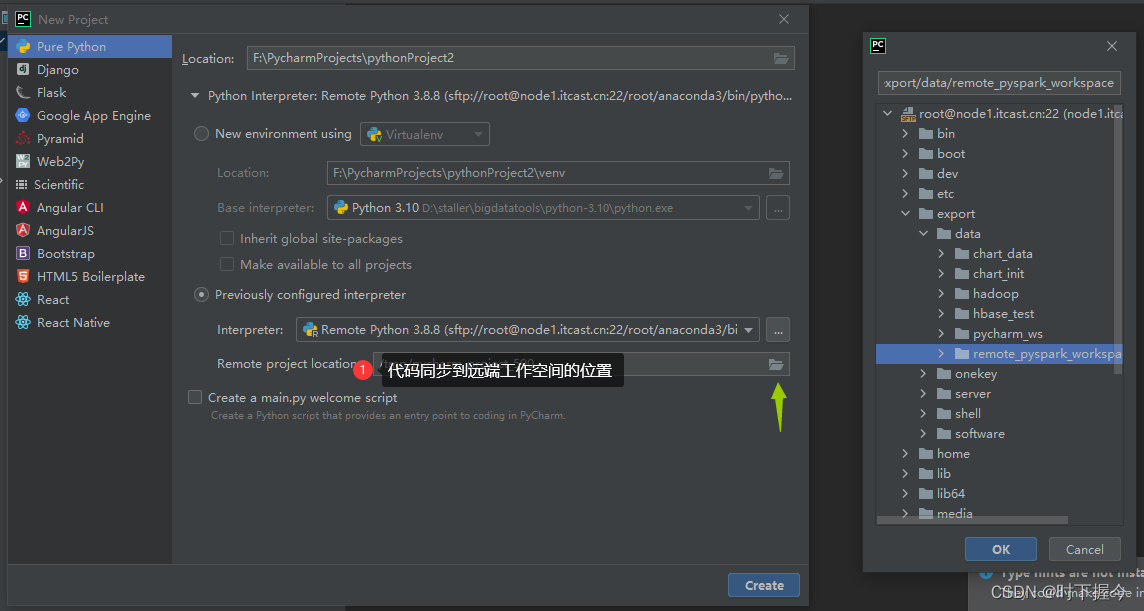Click the ellipsis button beside Interpreter

click(778, 330)
